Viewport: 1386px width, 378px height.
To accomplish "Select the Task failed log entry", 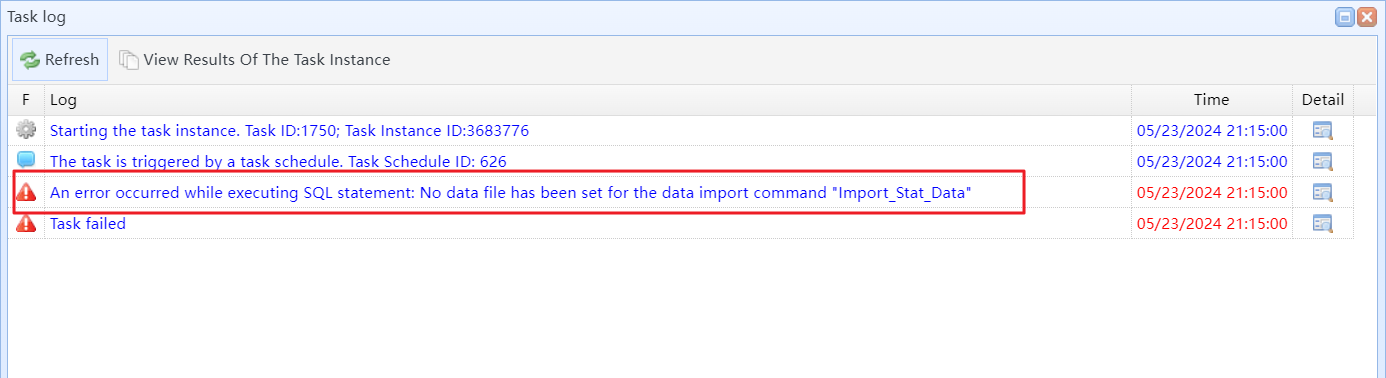I will pyautogui.click(x=88, y=223).
